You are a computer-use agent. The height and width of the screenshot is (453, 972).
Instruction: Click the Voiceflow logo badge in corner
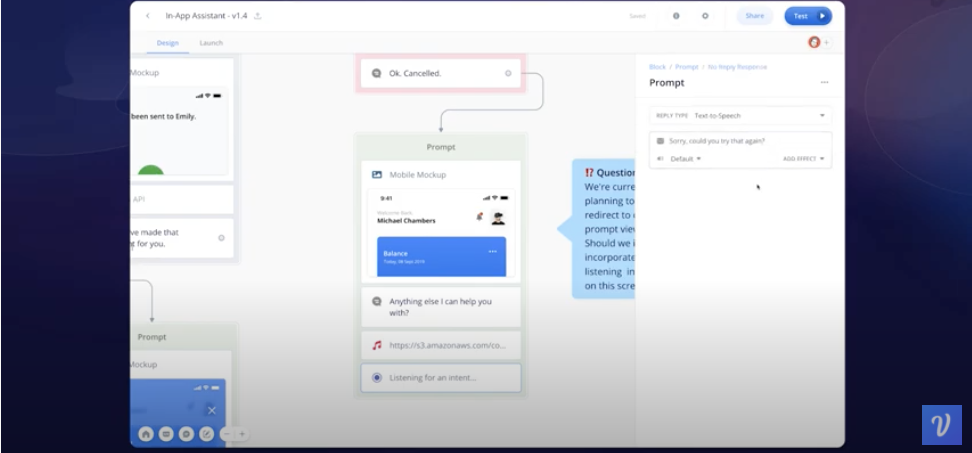point(942,424)
